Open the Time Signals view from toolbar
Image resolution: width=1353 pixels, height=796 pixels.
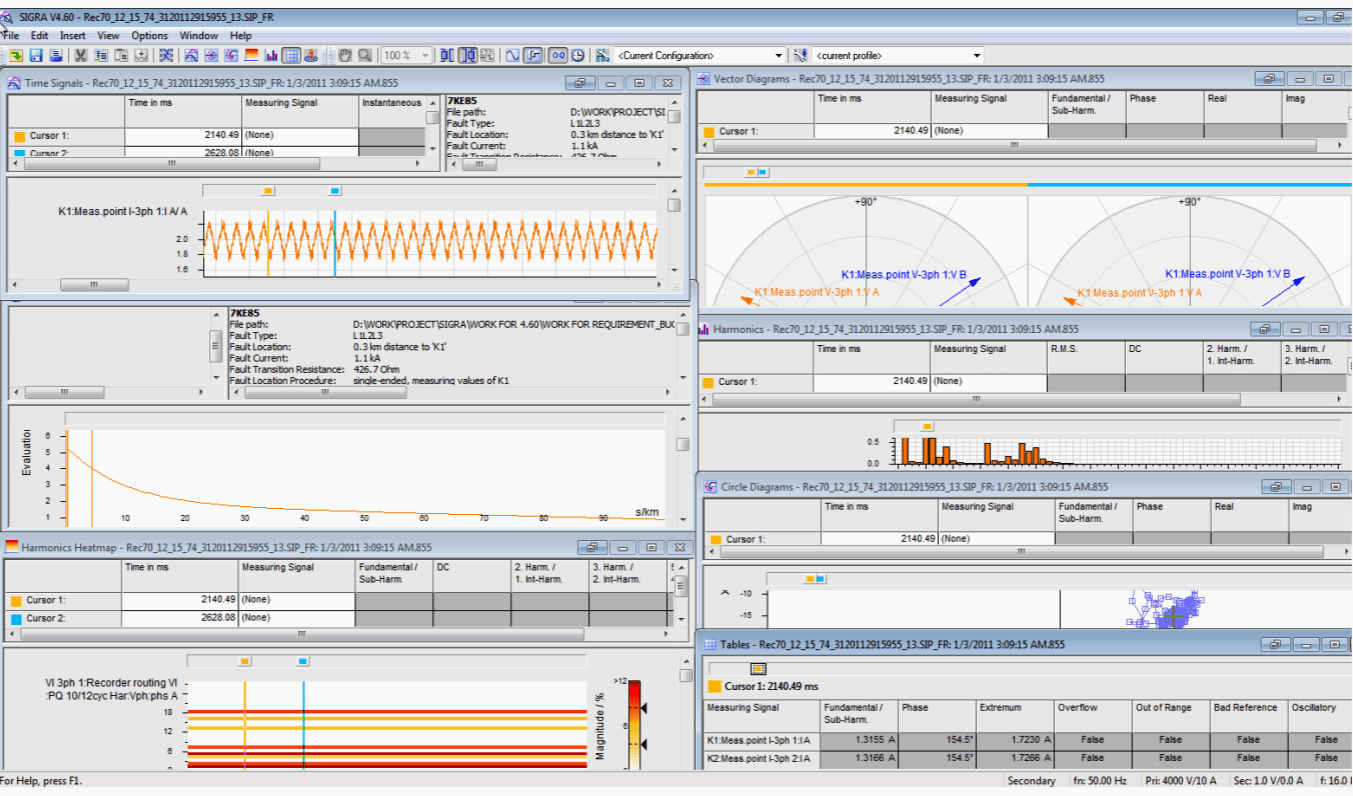pos(192,56)
